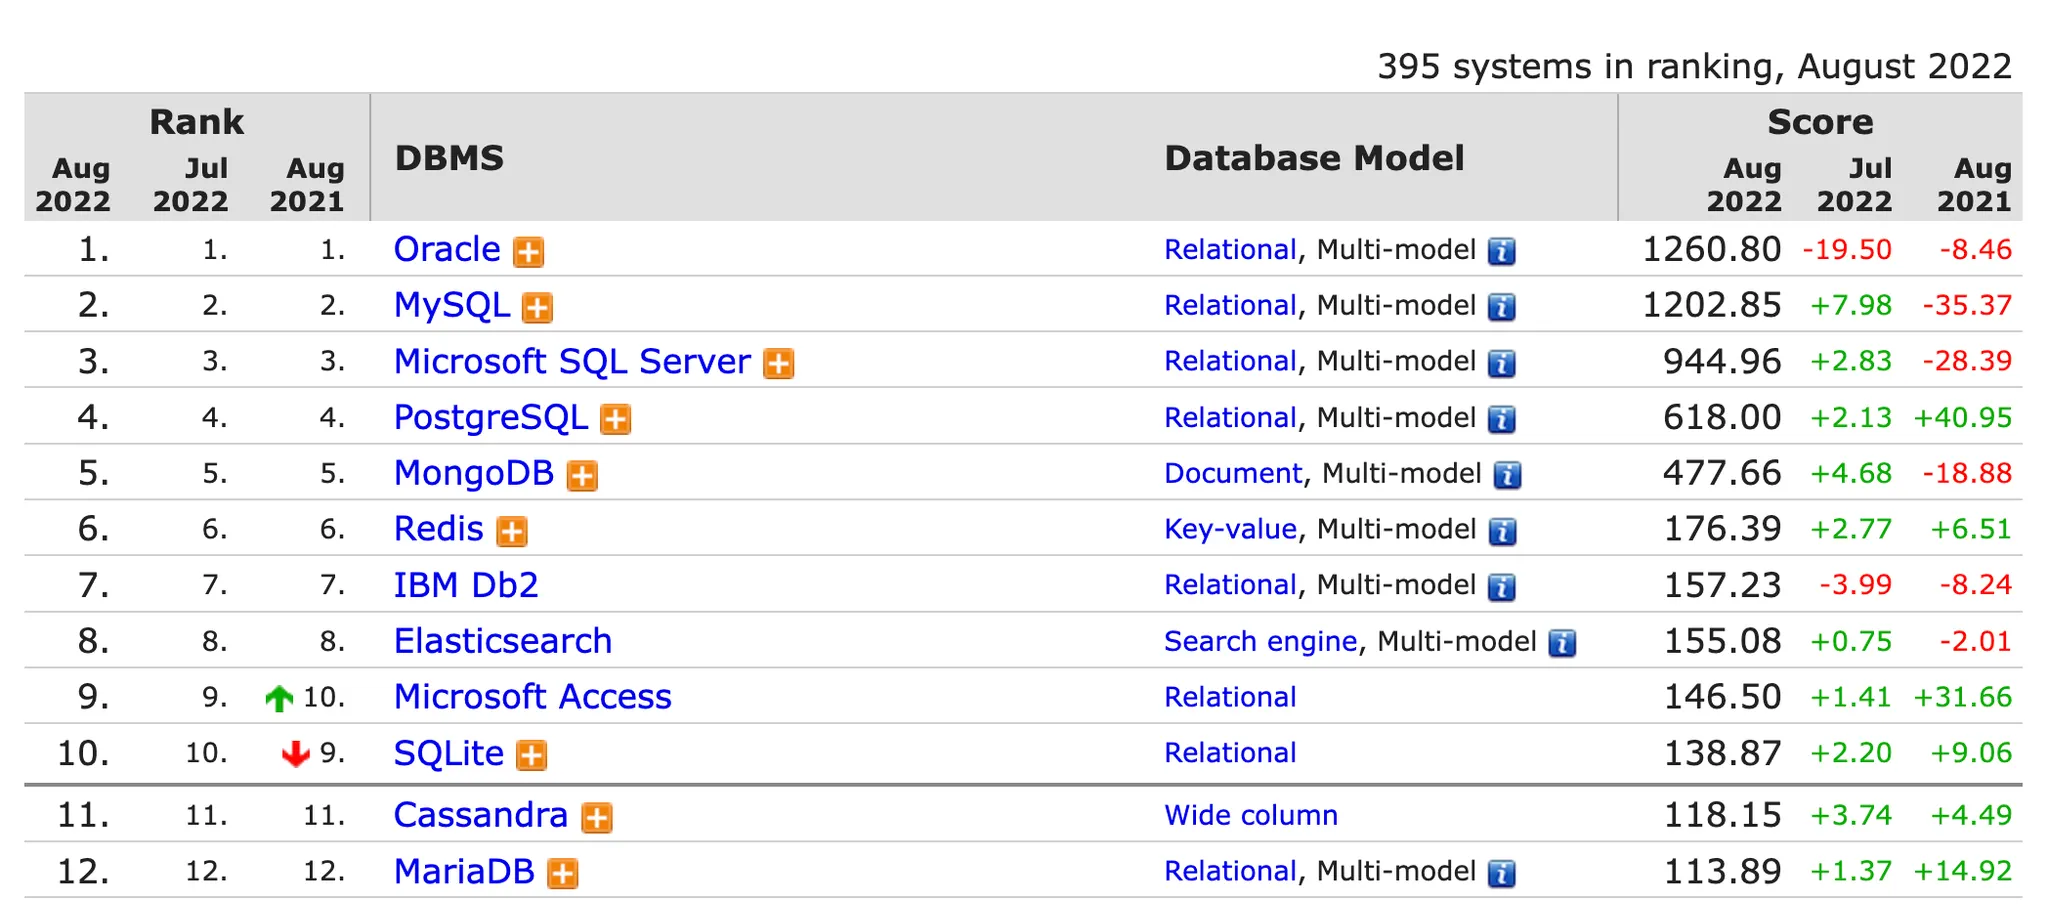Click the info icon in Elasticsearch's row

pyautogui.click(x=1562, y=643)
